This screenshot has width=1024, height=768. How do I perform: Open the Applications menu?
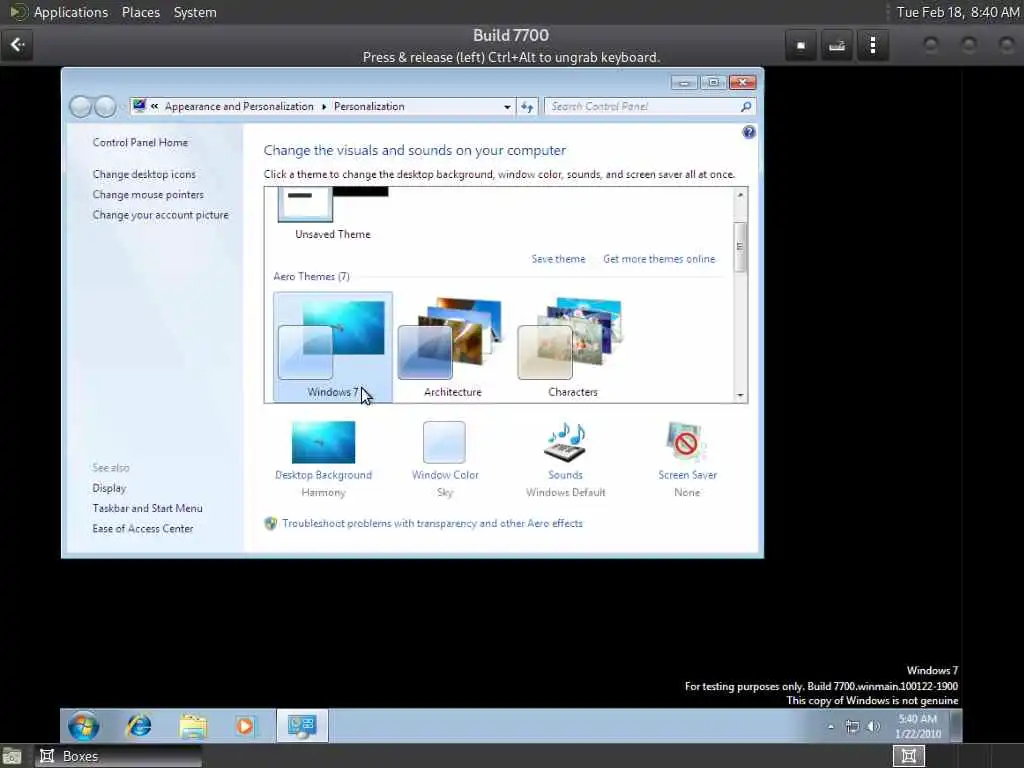coord(71,12)
